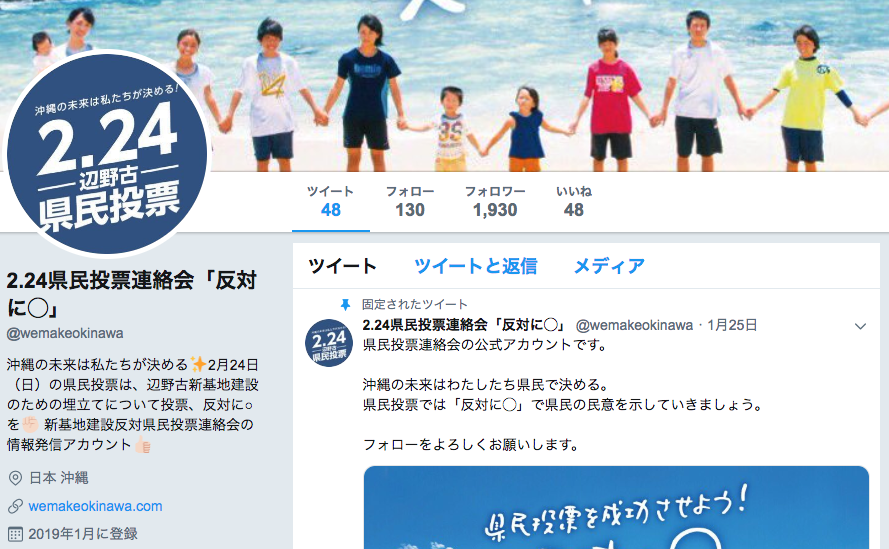Expand the pinned tweet options chevron
The image size is (889, 549).
[x=860, y=326]
